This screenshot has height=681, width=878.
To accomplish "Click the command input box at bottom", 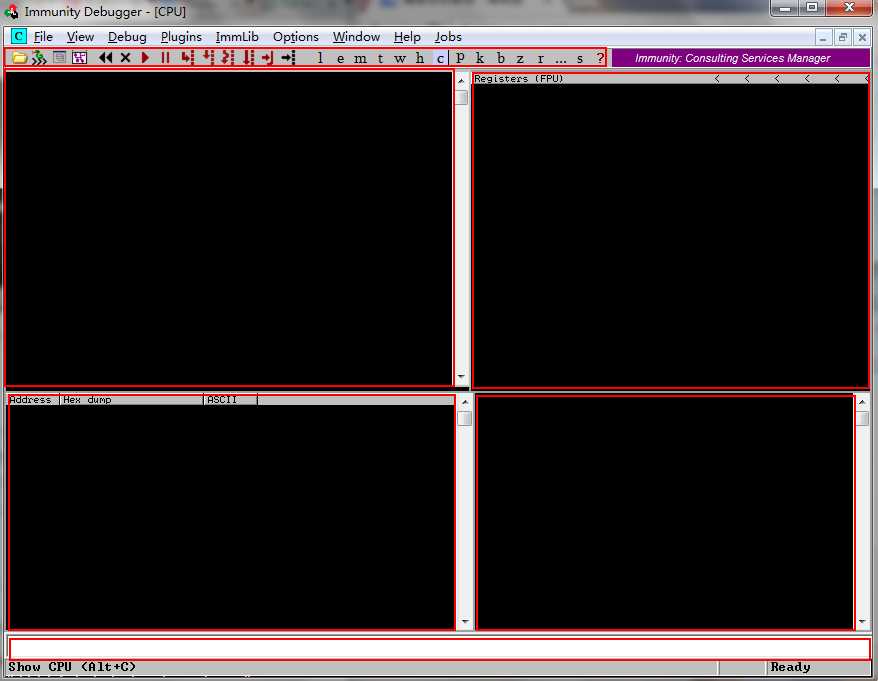I will (x=440, y=649).
